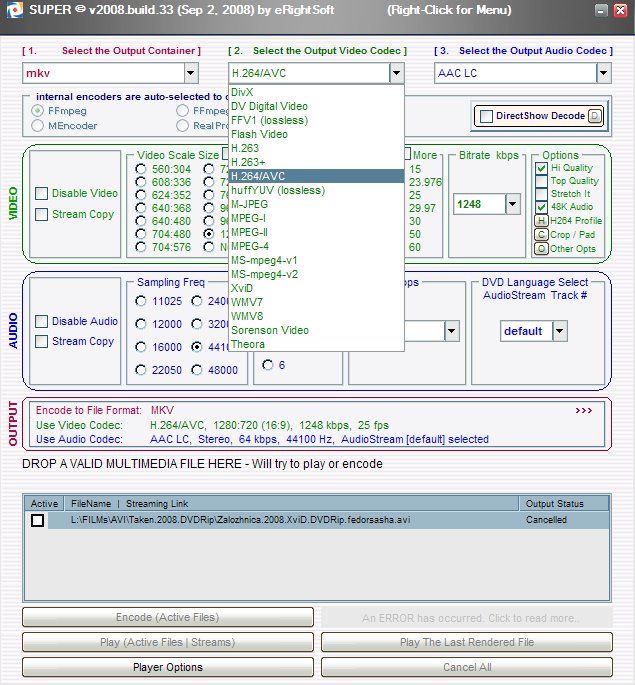Select Theora in the codec list

point(248,344)
